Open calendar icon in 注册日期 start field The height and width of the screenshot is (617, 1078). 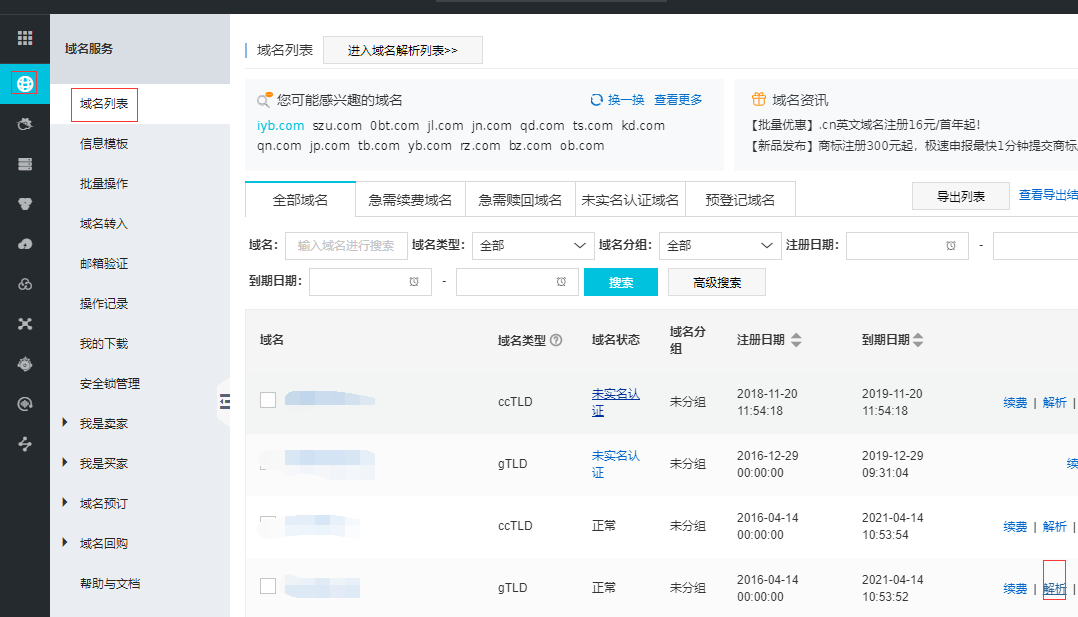[951, 246]
